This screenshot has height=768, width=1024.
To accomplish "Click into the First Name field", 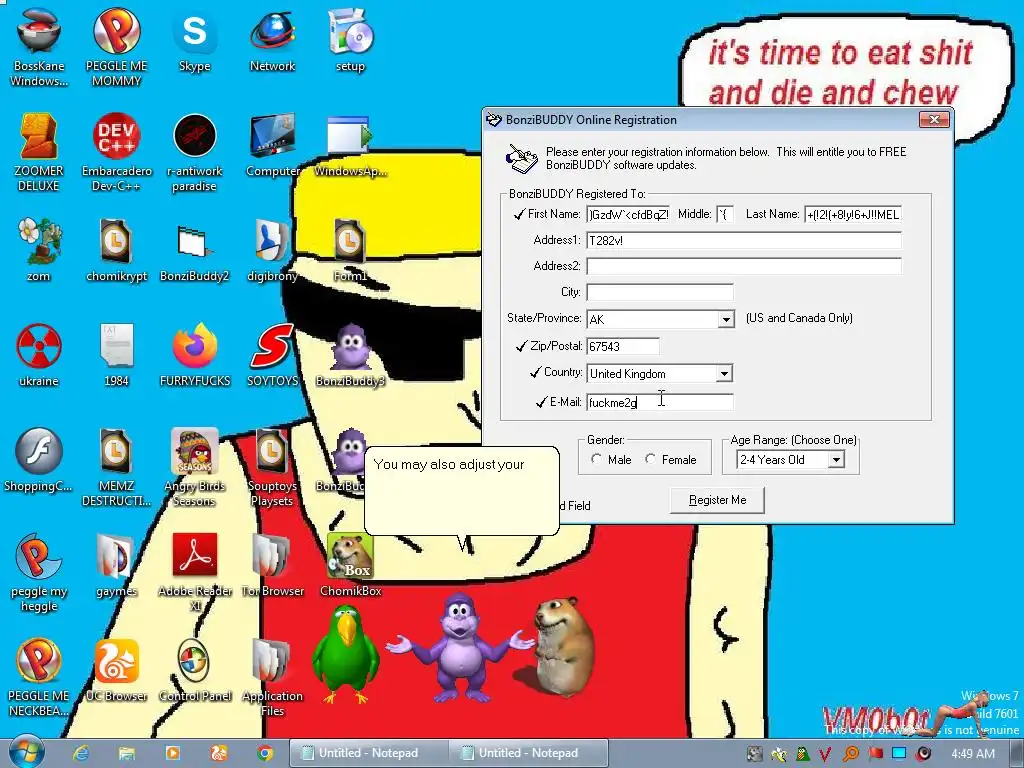I will pos(628,214).
